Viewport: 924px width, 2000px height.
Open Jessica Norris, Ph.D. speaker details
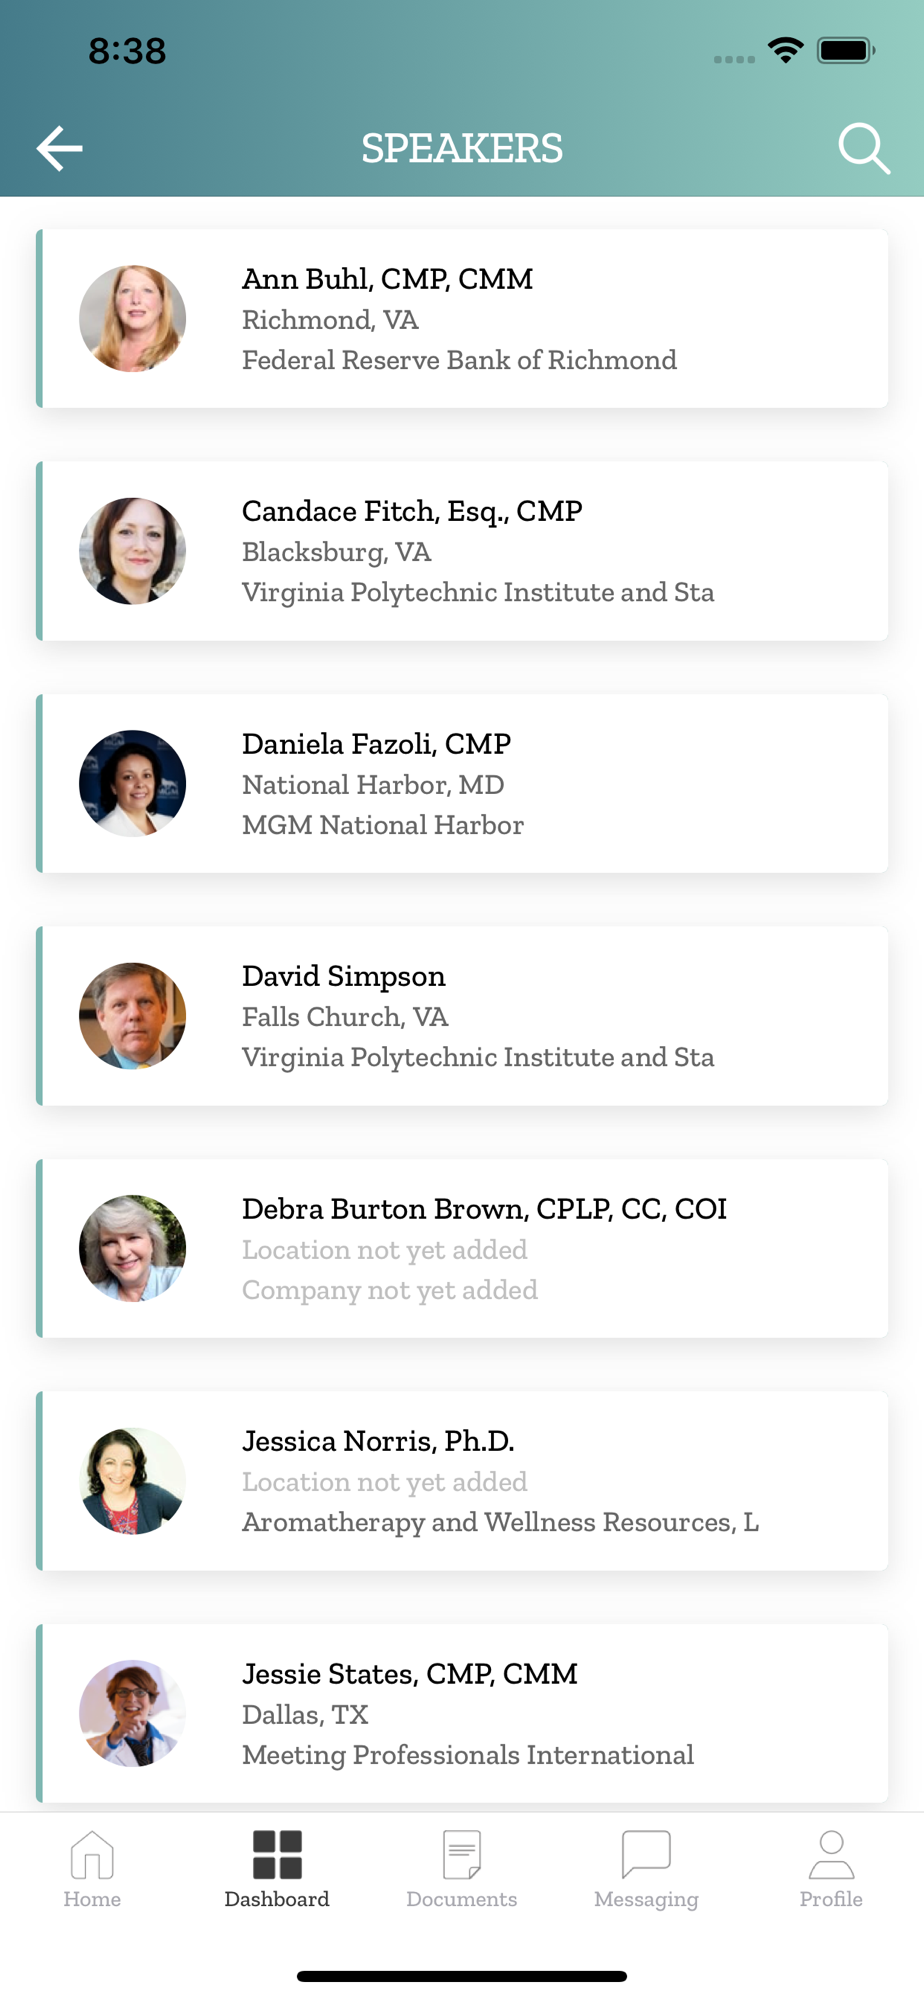[462, 1481]
